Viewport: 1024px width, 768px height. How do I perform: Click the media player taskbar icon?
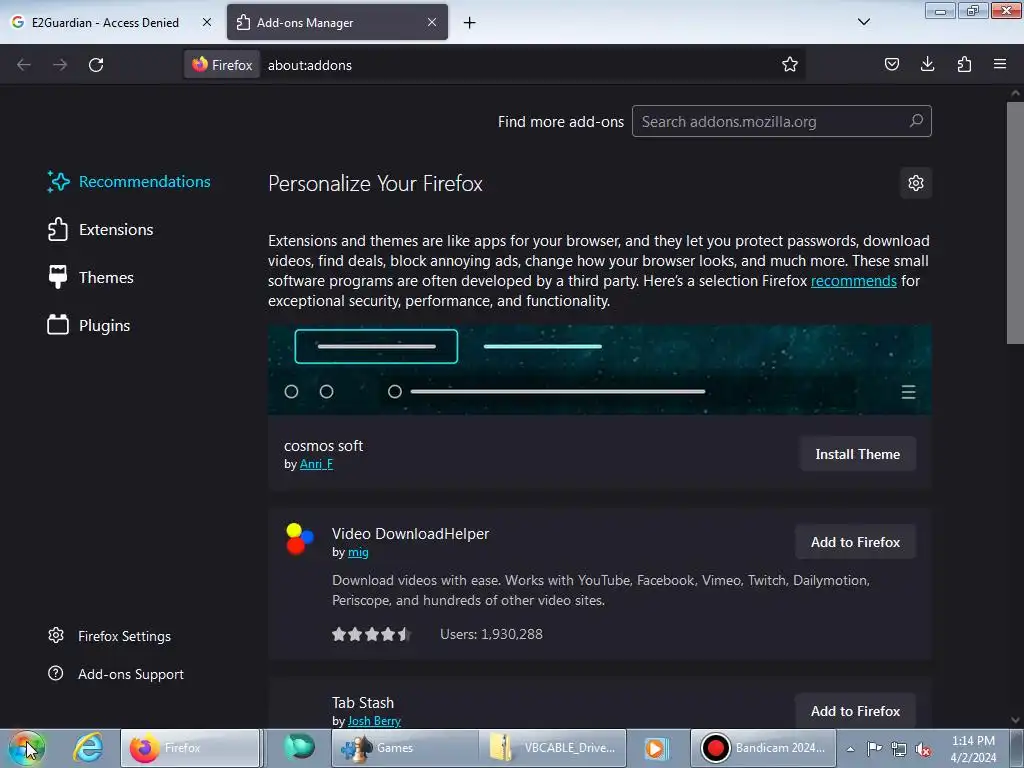(655, 748)
